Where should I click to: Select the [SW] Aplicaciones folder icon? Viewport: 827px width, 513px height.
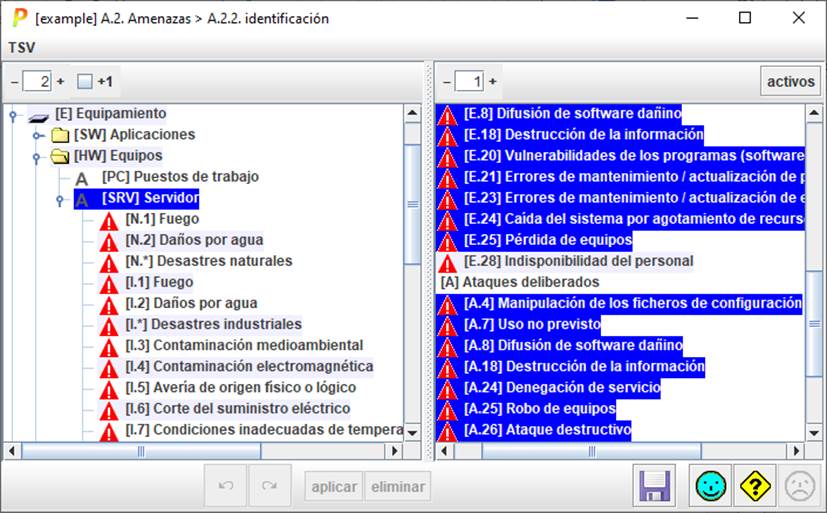point(60,135)
